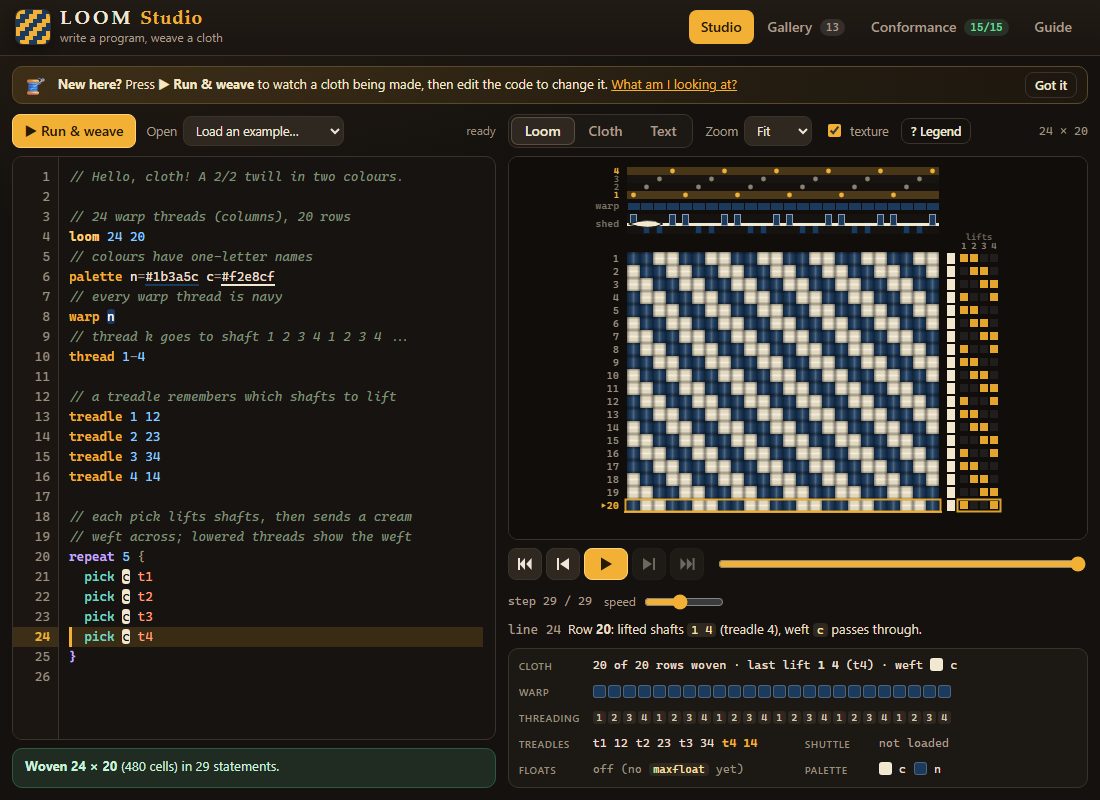Click the cream c palette swatch
This screenshot has height=800, width=1100.
click(x=885, y=768)
